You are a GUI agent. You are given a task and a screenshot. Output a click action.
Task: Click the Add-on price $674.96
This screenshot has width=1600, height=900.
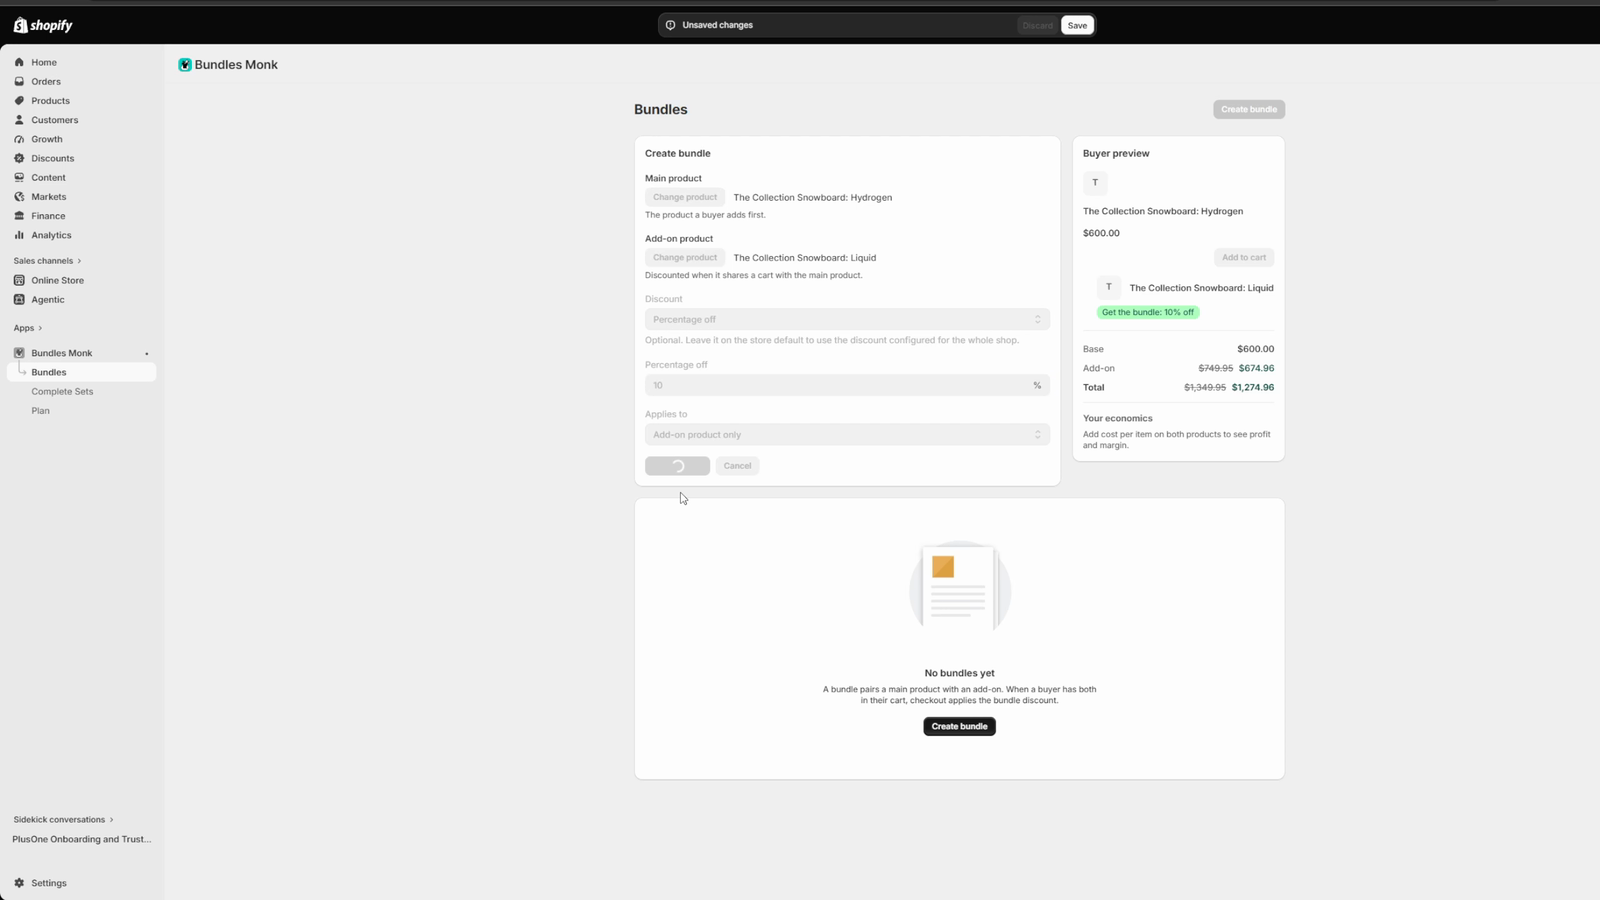pos(1256,368)
